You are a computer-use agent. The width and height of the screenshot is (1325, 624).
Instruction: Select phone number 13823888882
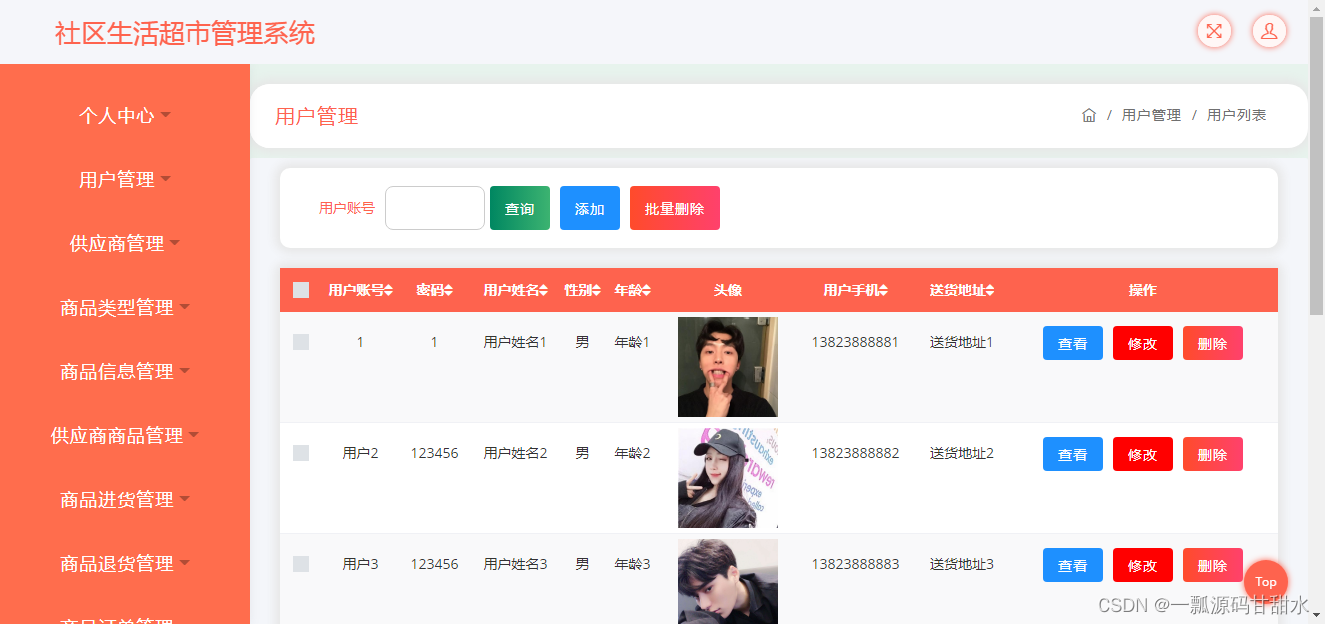click(855, 453)
